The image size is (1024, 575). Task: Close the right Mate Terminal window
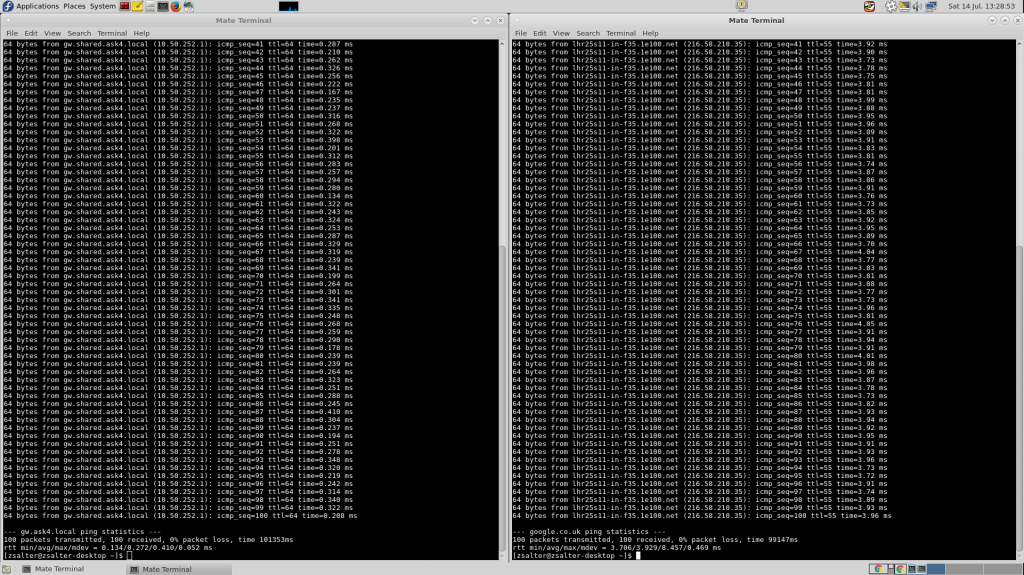[1017, 20]
